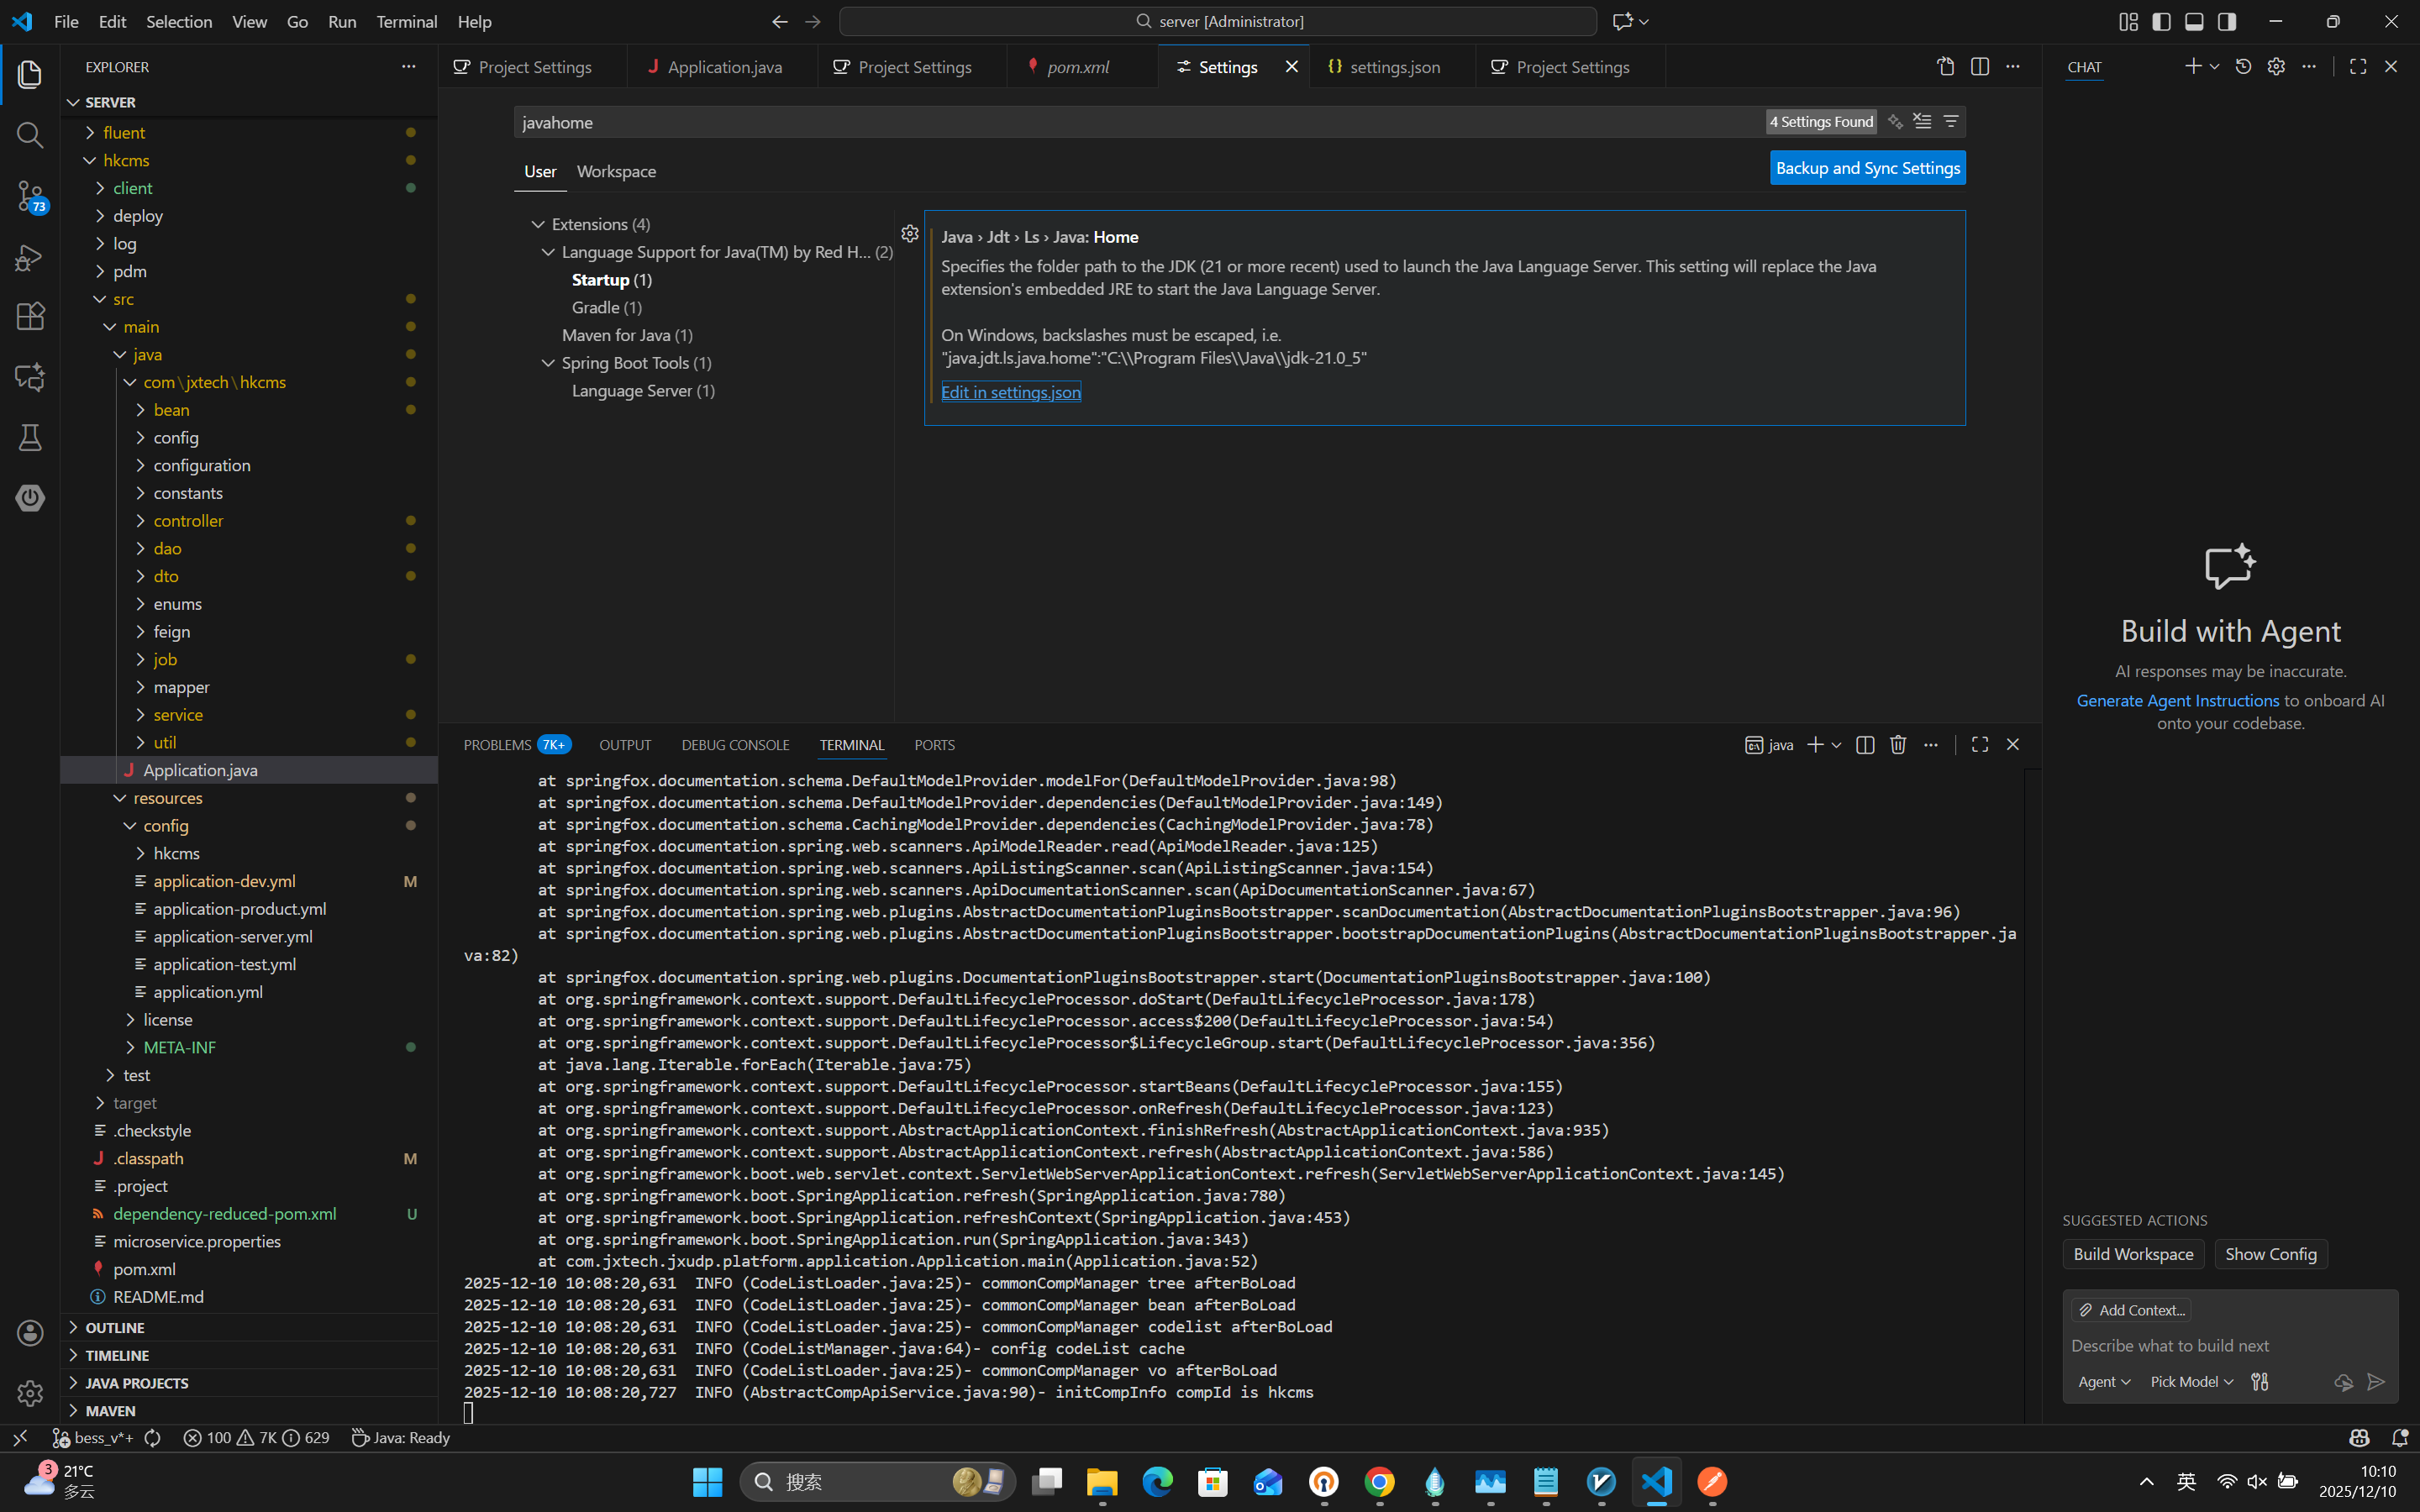Switch to the Workspace settings tab
2420x1512 pixels.
click(x=616, y=172)
